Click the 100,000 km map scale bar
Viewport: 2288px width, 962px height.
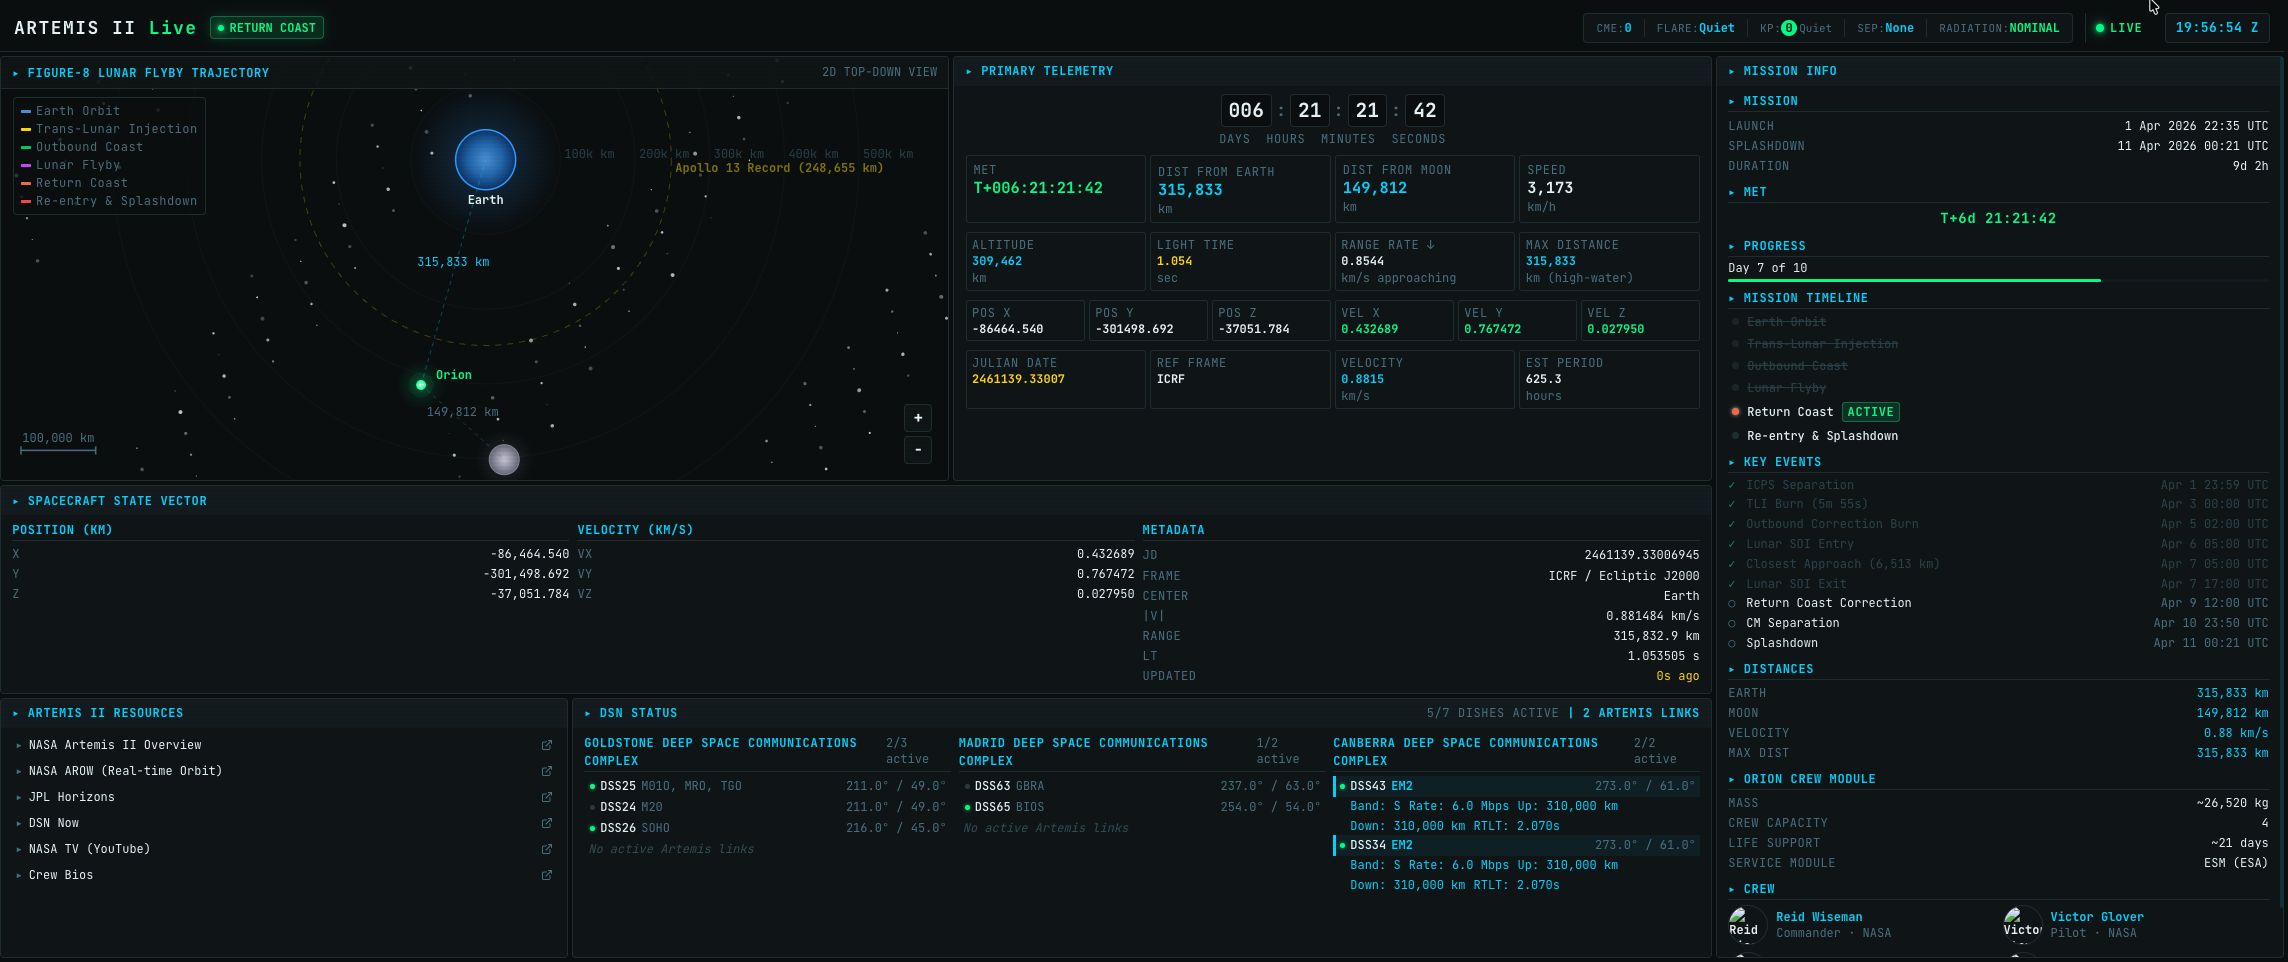[x=59, y=451]
